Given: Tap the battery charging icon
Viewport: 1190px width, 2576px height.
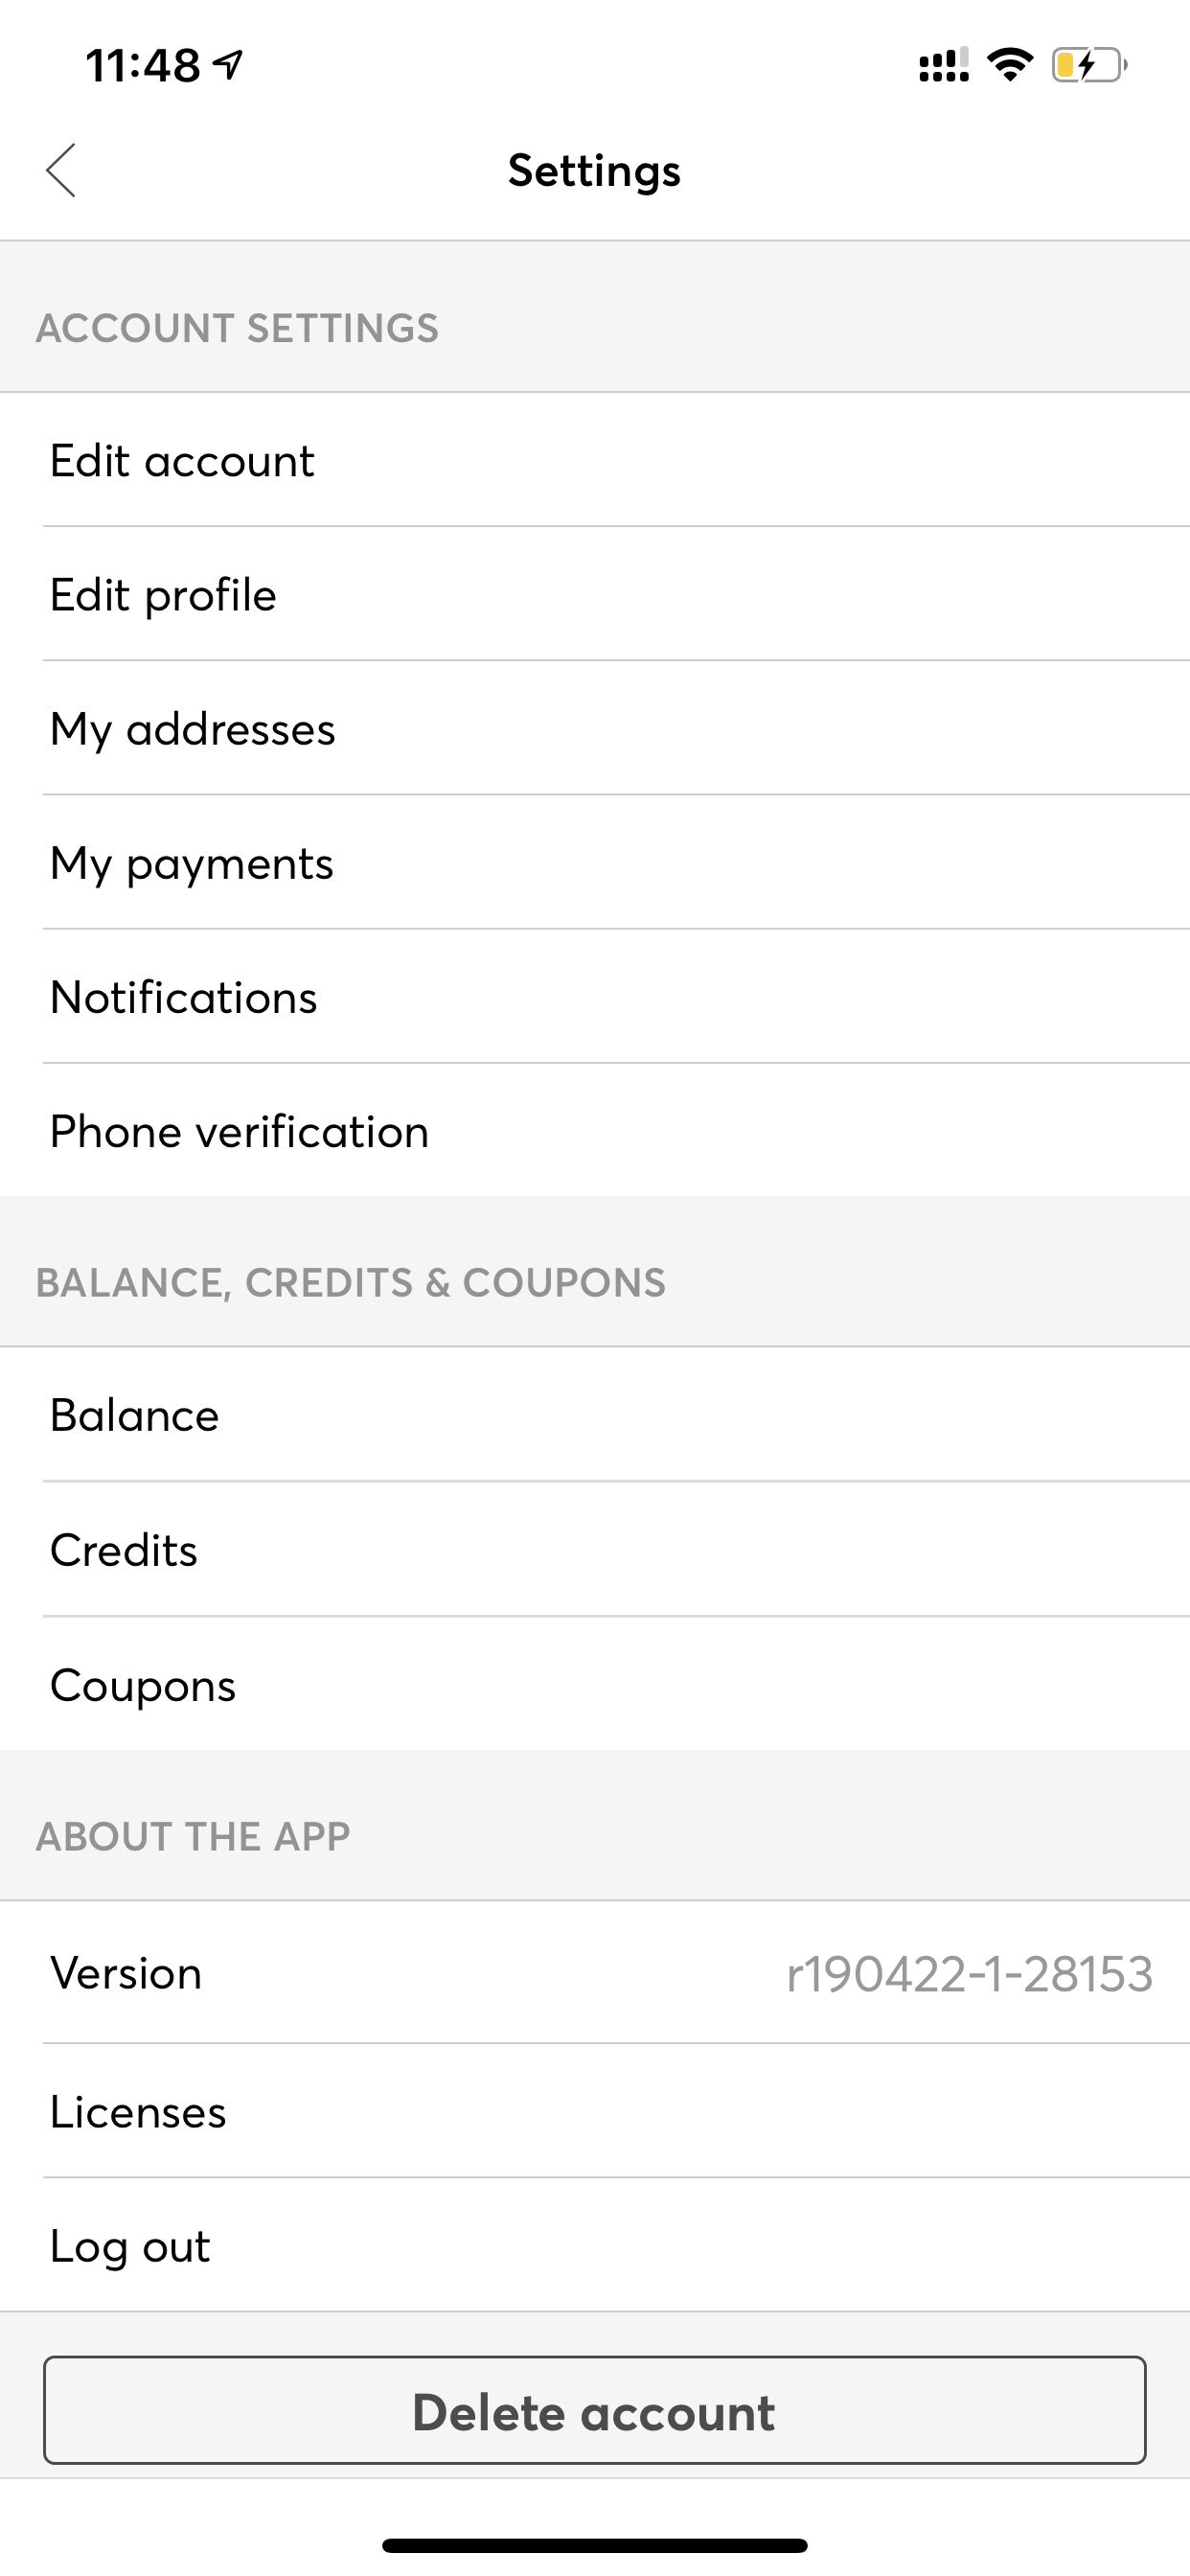Looking at the screenshot, I should pyautogui.click(x=1088, y=65).
